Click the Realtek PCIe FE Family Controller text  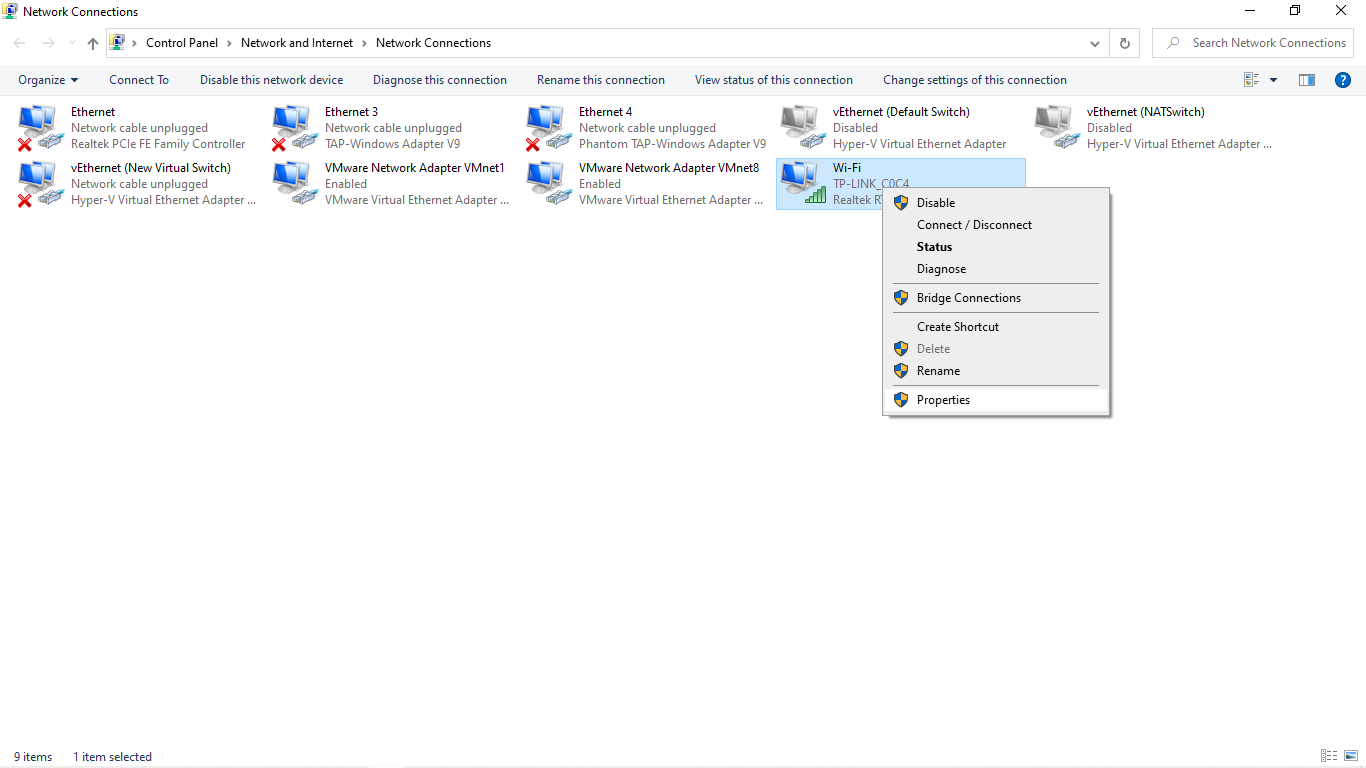(158, 144)
